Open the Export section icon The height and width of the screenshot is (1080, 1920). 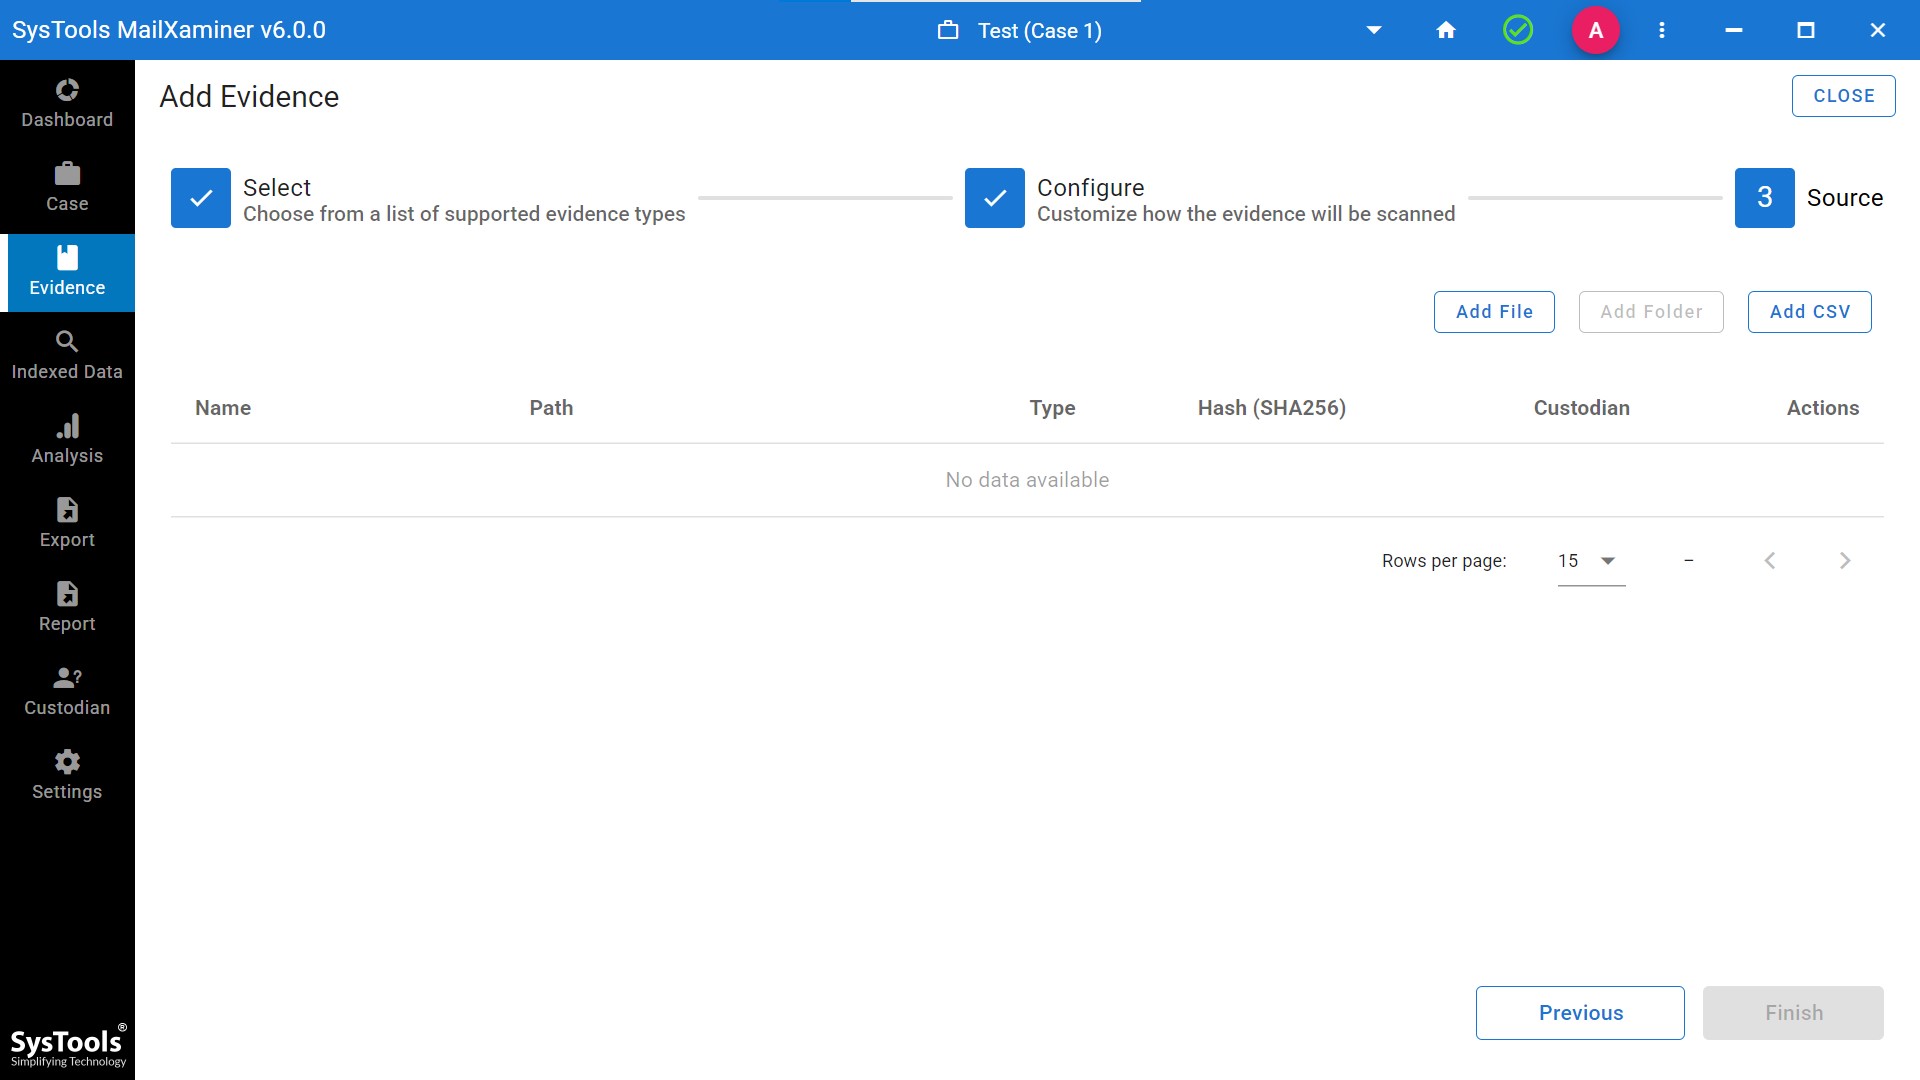67,511
